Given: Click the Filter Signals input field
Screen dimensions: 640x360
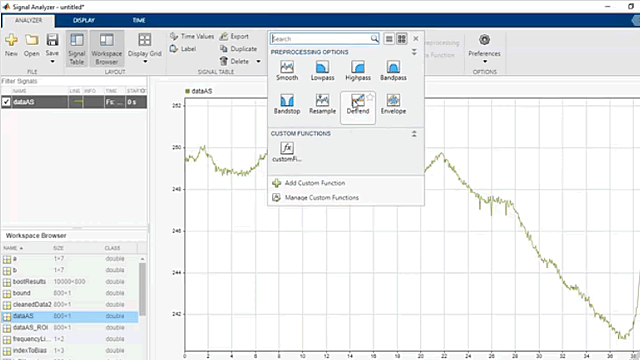Looking at the screenshot, I should click(73, 81).
